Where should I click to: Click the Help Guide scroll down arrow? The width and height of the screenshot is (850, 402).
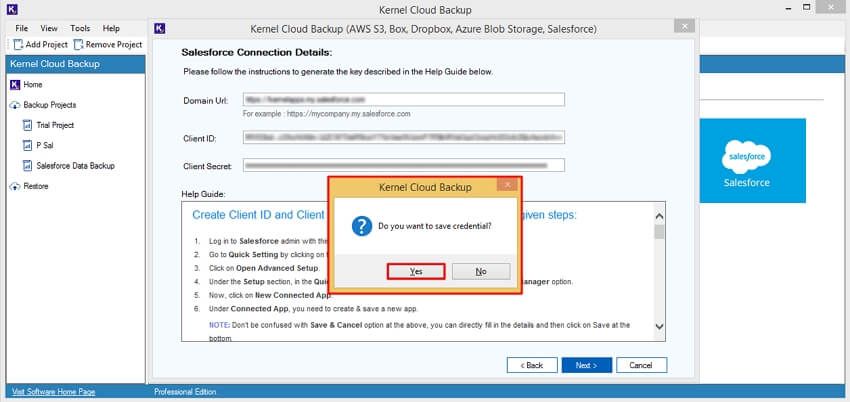click(x=659, y=326)
